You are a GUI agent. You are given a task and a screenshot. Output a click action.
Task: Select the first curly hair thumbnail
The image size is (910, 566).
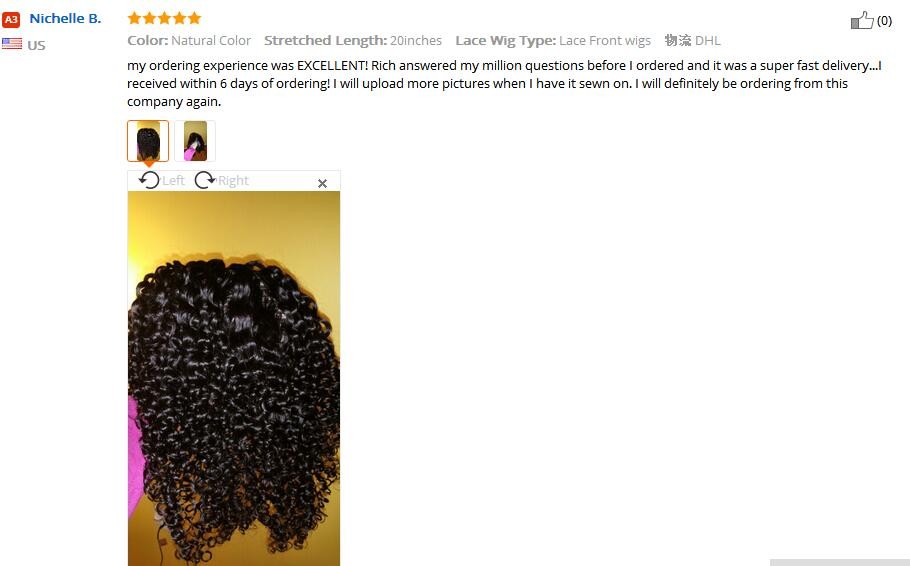pos(148,141)
